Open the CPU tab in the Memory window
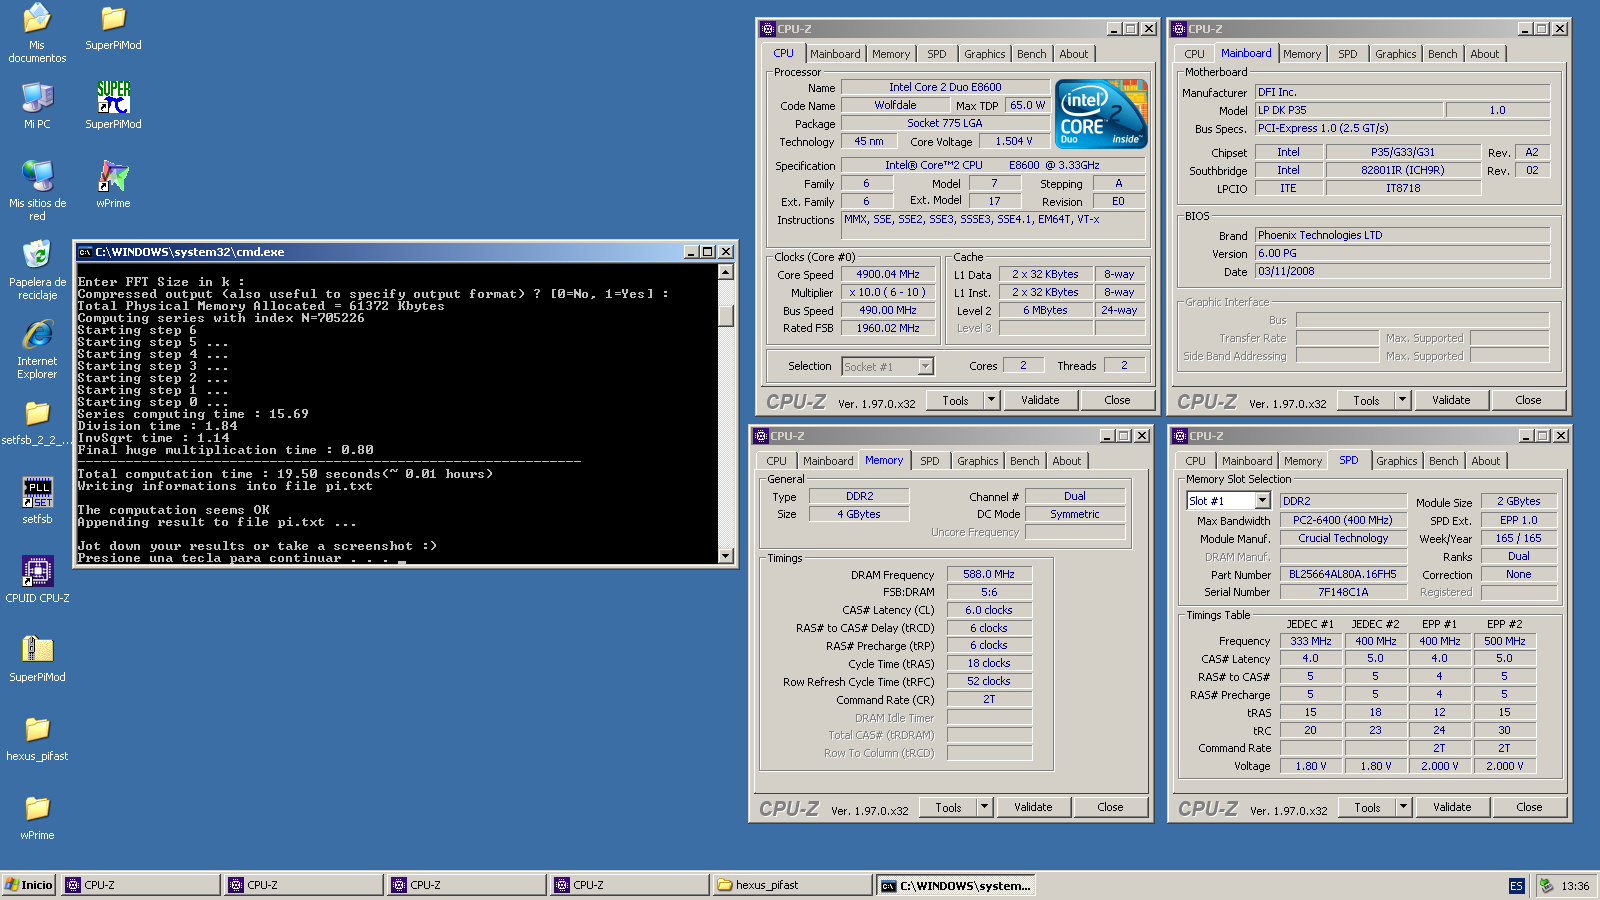The width and height of the screenshot is (1600, 900). coord(777,461)
